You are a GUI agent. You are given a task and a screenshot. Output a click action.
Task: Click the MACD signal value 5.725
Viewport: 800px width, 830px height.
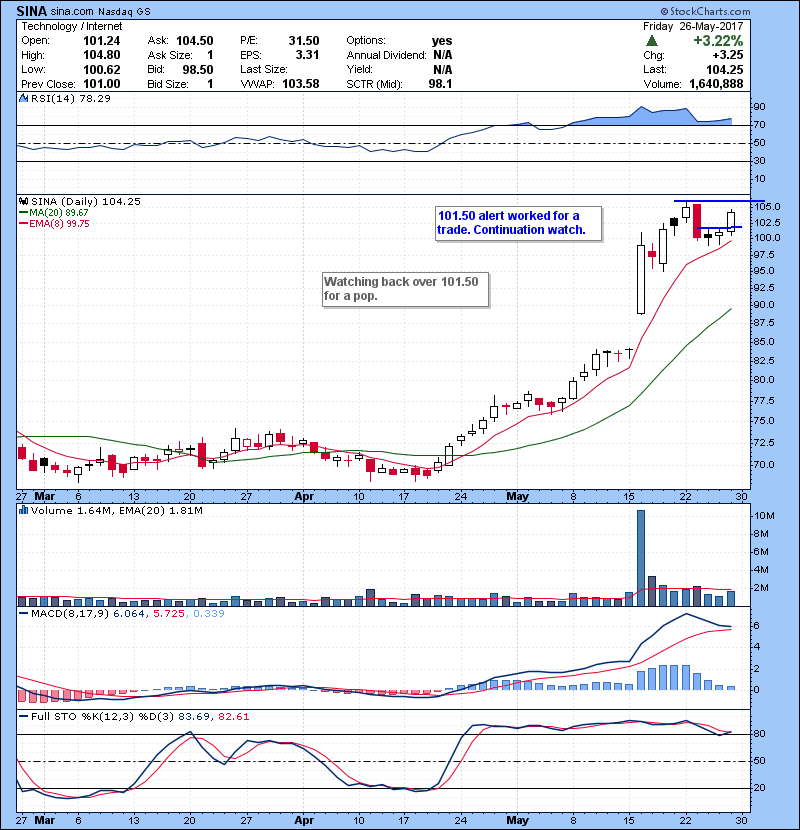click(169, 614)
